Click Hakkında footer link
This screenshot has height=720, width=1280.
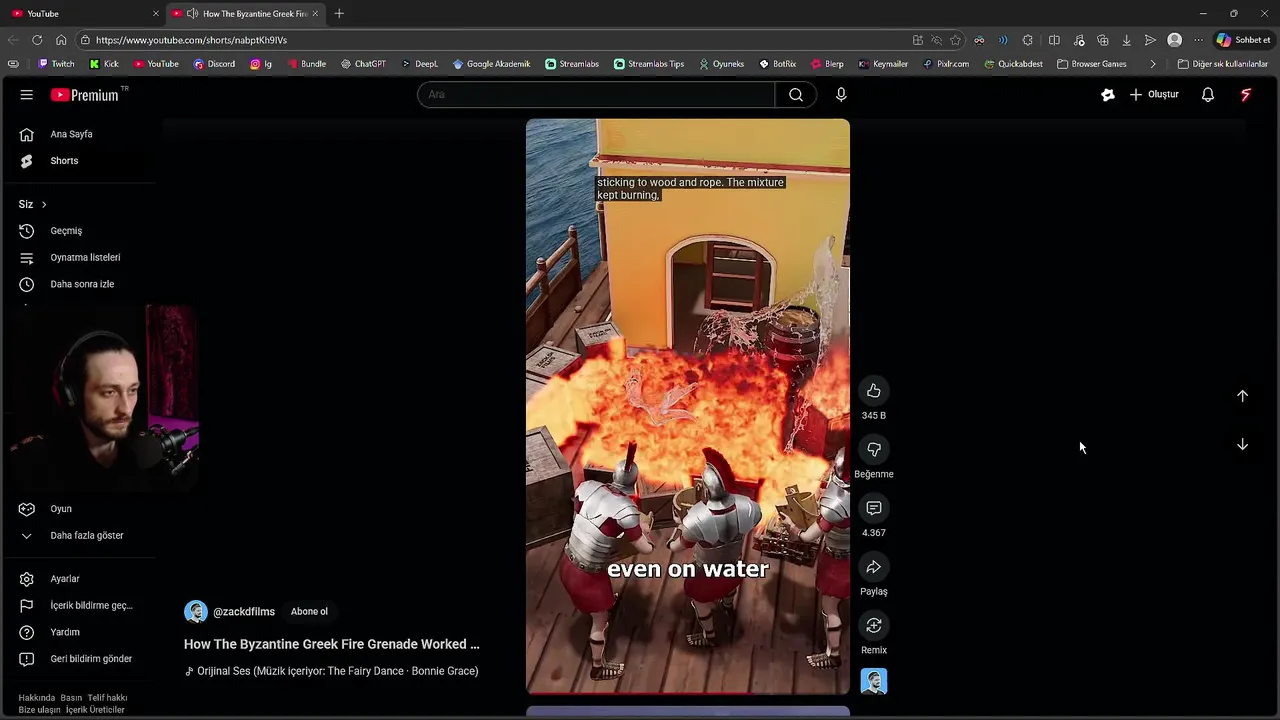[x=37, y=698]
